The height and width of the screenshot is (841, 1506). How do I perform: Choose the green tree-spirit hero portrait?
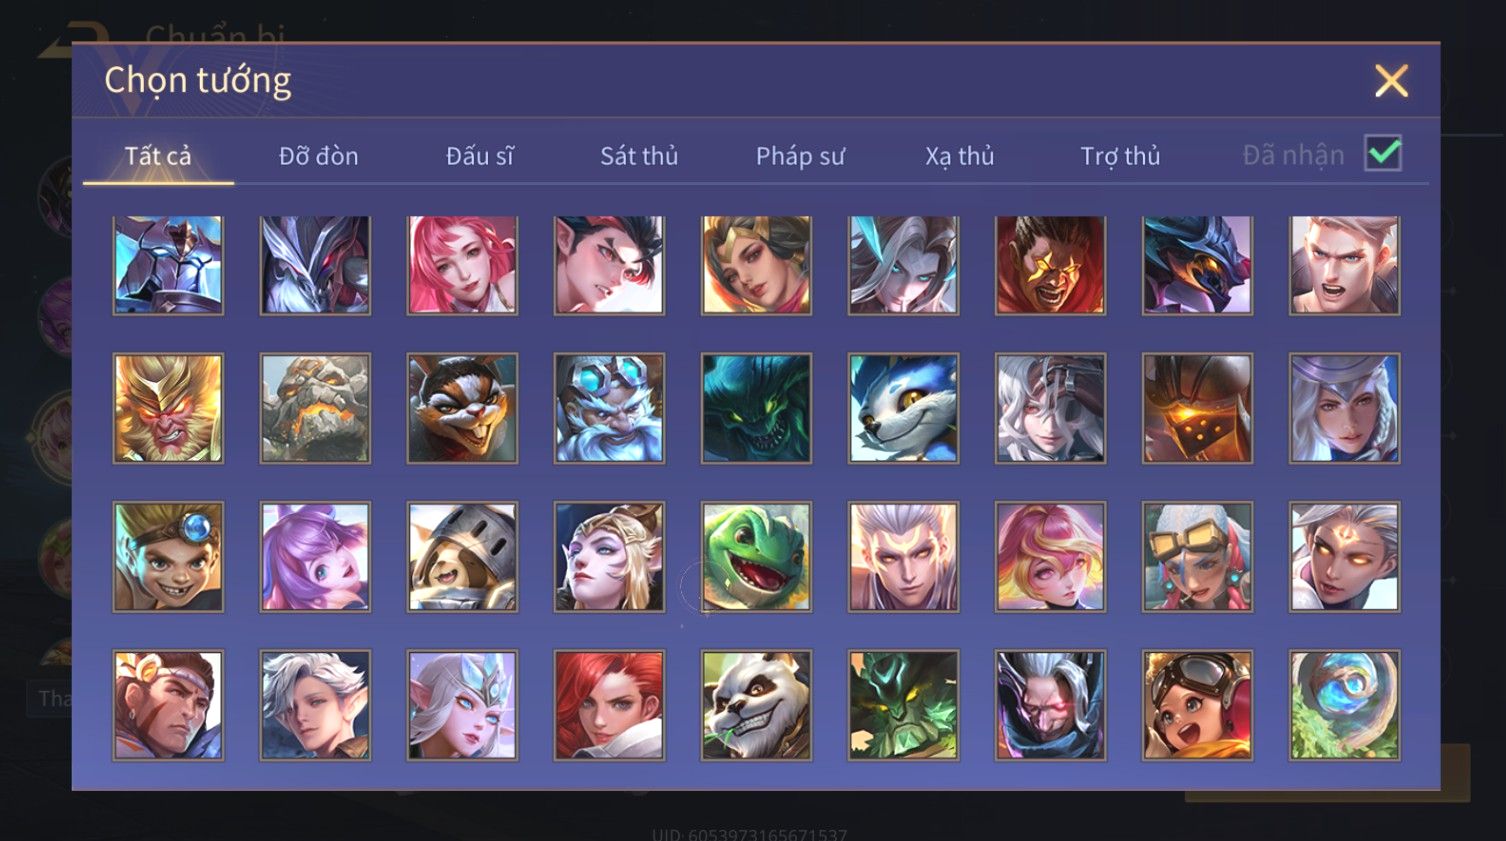(x=903, y=705)
